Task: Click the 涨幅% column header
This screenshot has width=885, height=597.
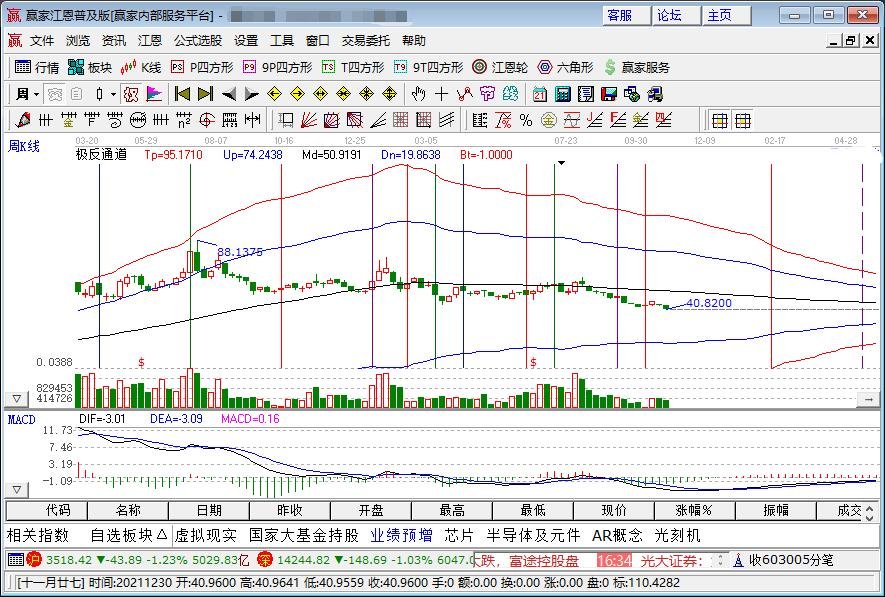Action: point(694,511)
